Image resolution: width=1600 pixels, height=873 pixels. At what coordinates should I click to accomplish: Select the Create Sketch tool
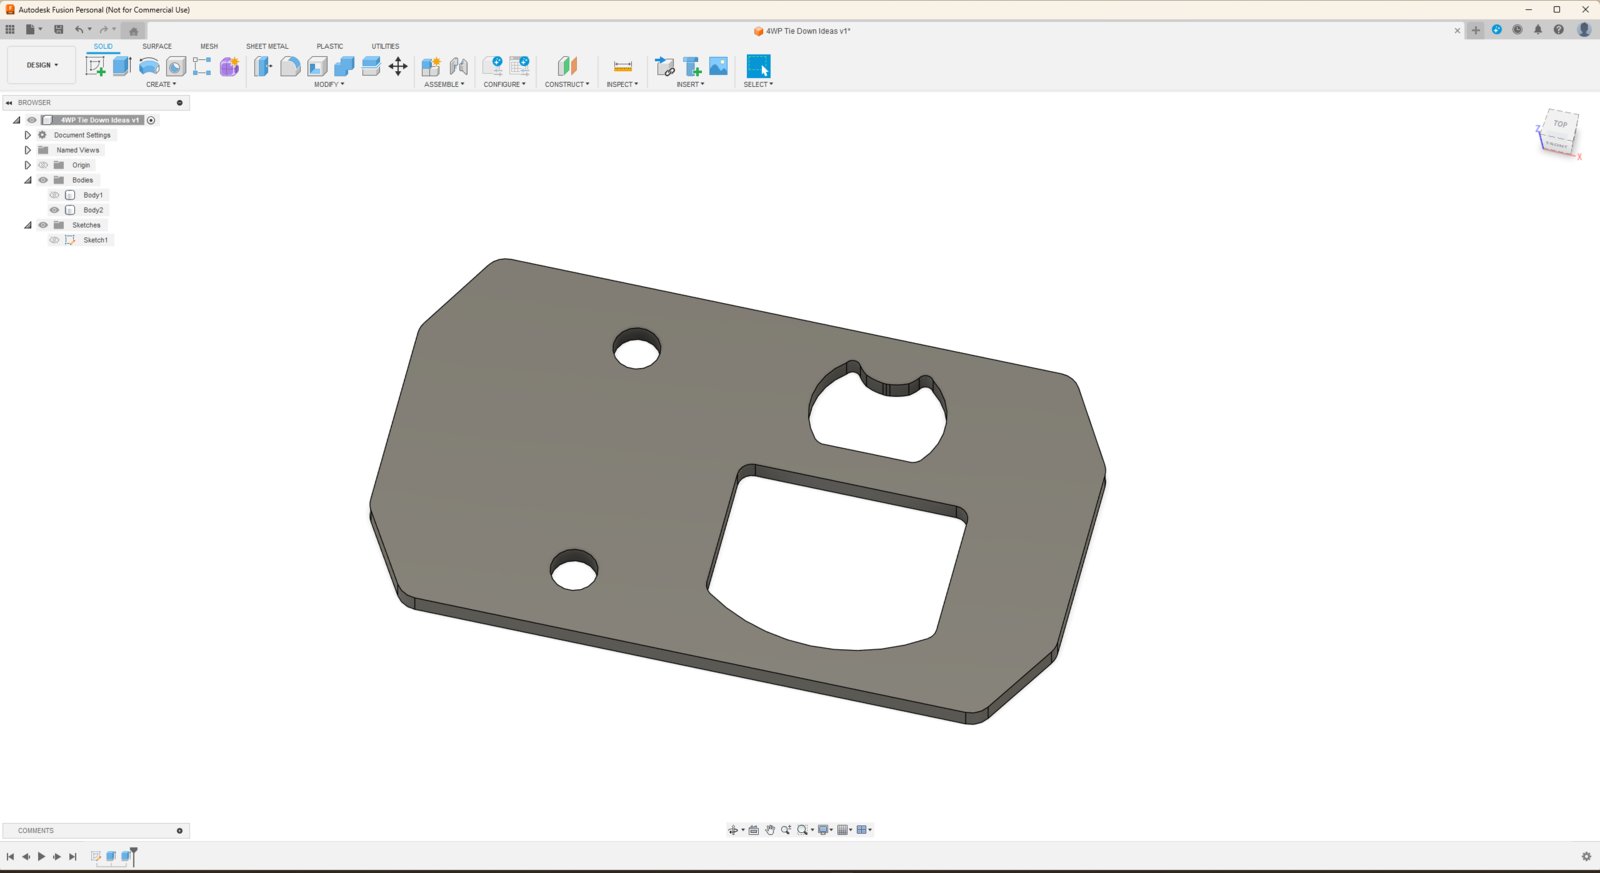pyautogui.click(x=95, y=66)
